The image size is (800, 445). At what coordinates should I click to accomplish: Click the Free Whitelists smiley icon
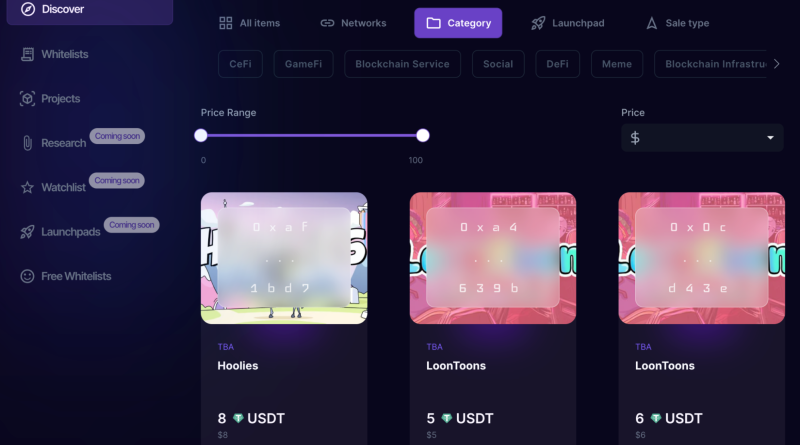point(28,276)
